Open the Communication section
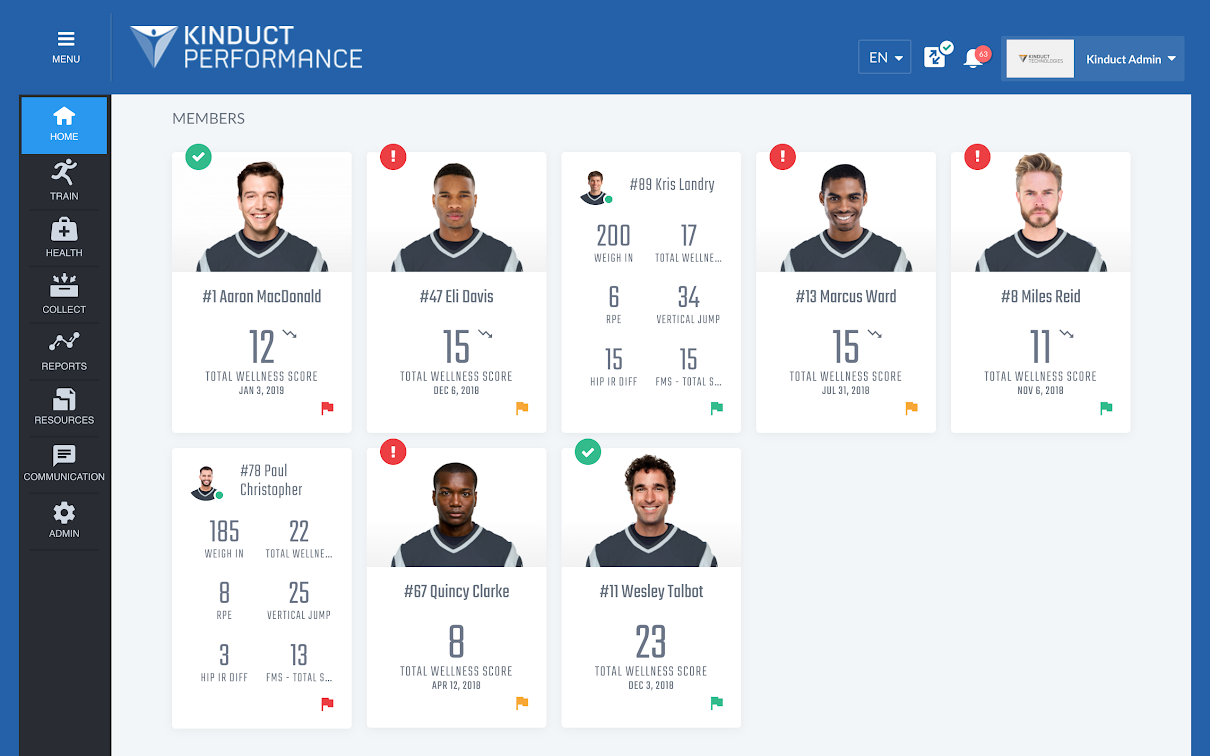1210x756 pixels. pos(63,462)
